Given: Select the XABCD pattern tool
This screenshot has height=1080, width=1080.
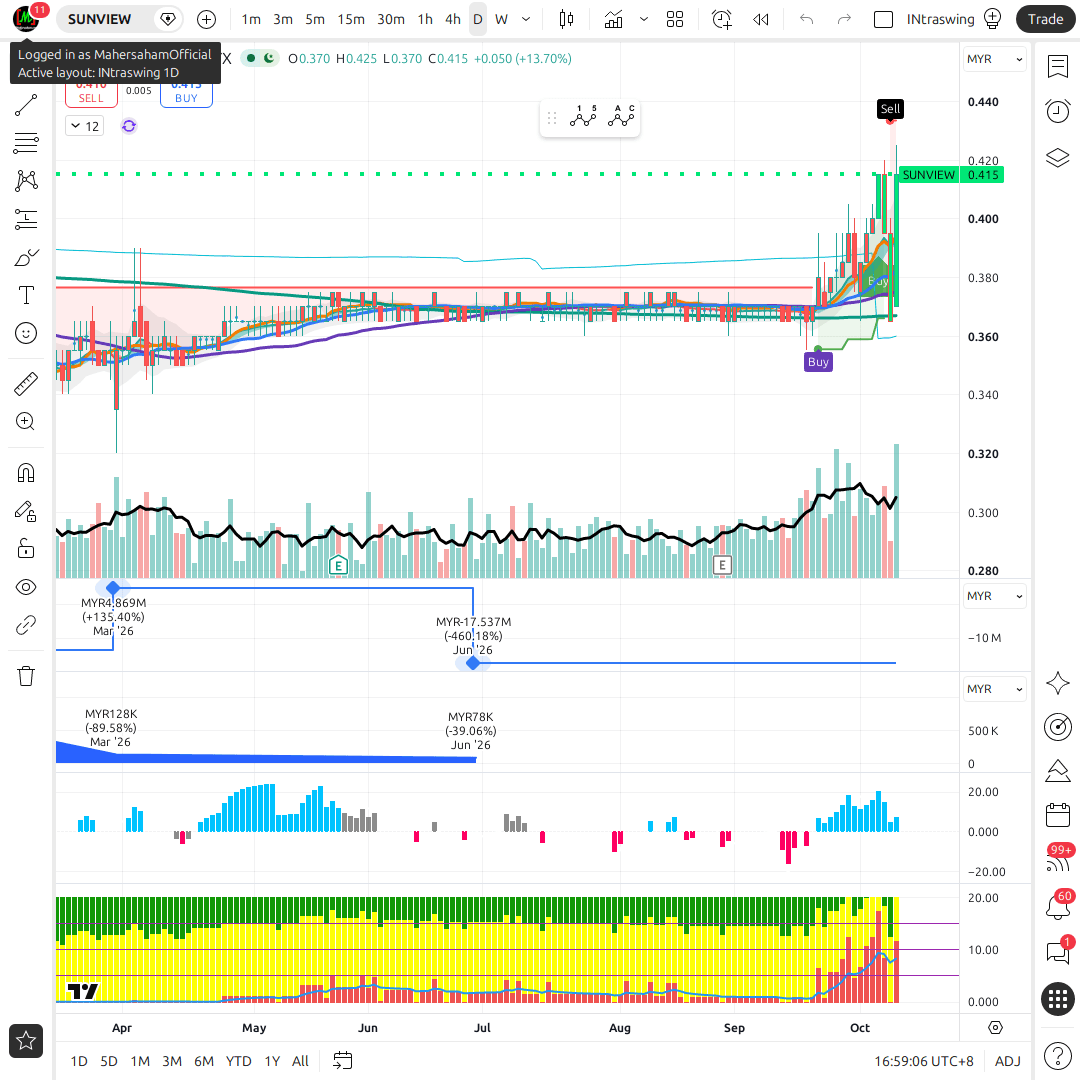Looking at the screenshot, I should (25, 180).
